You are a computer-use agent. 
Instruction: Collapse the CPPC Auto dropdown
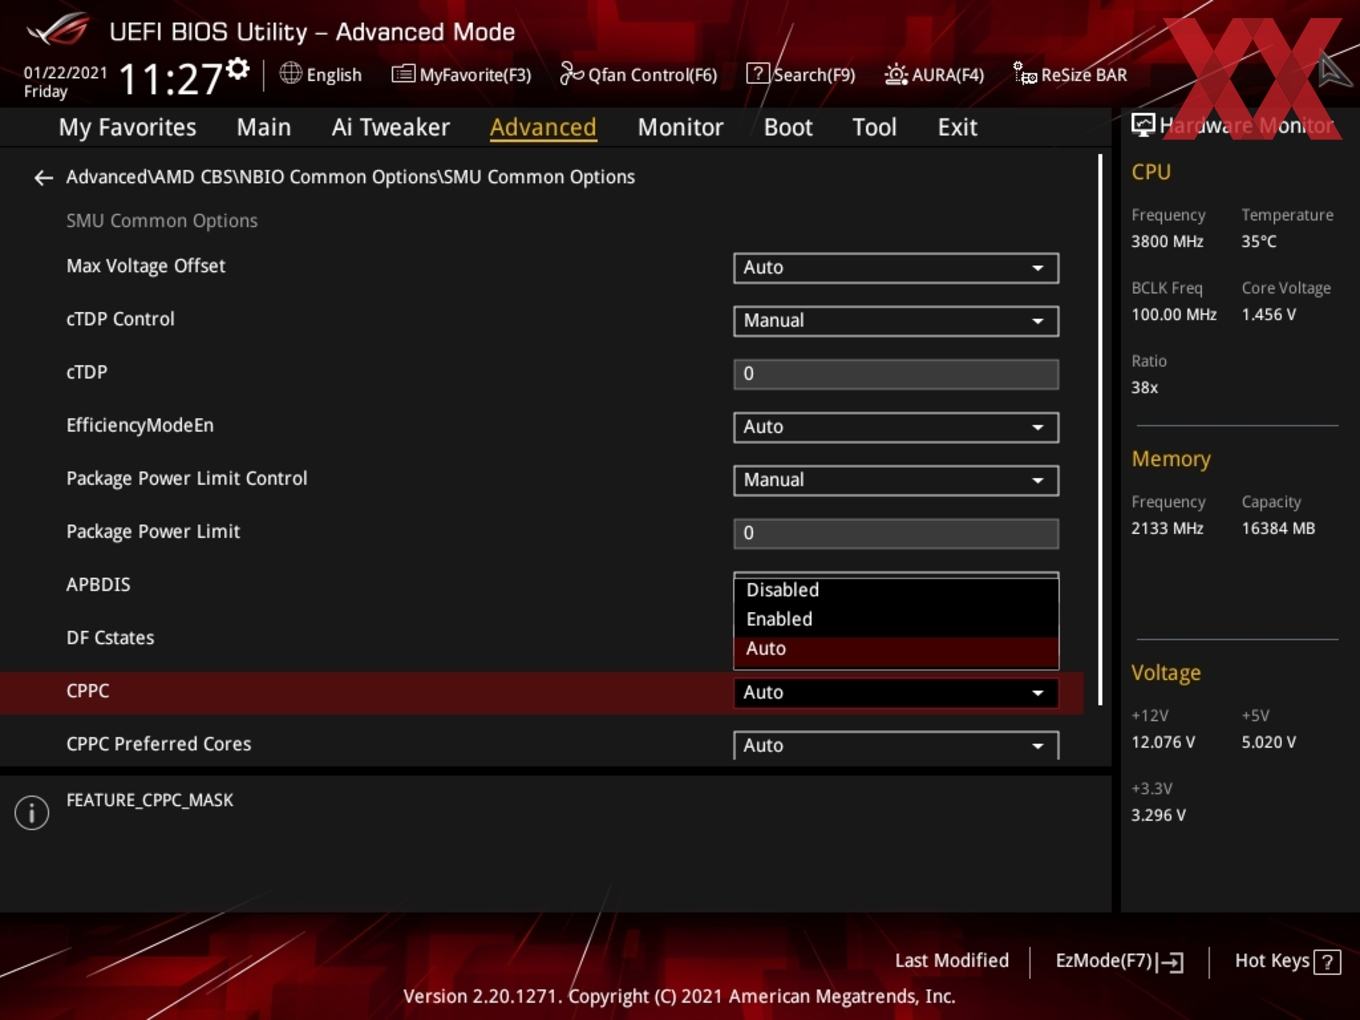(896, 692)
